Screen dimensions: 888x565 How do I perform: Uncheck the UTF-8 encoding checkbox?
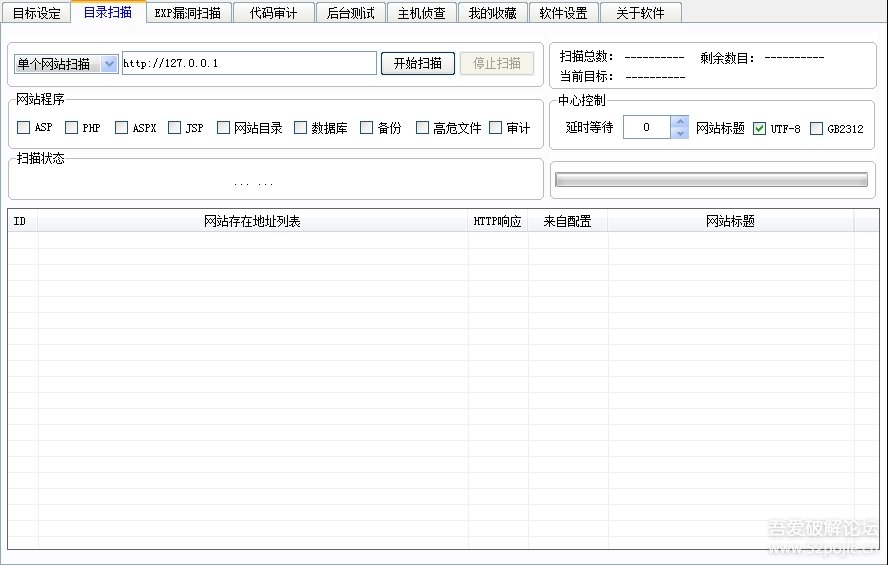pyautogui.click(x=759, y=129)
